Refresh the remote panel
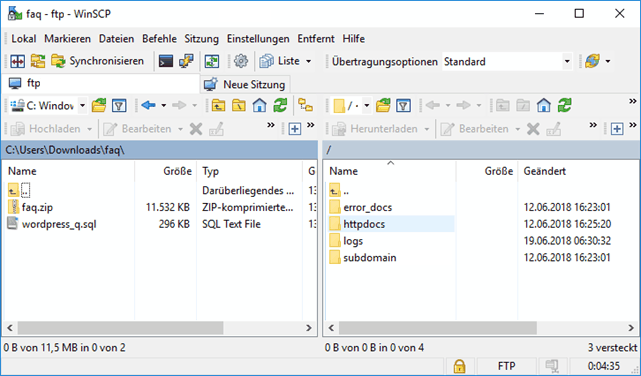The height and width of the screenshot is (376, 641). (565, 106)
